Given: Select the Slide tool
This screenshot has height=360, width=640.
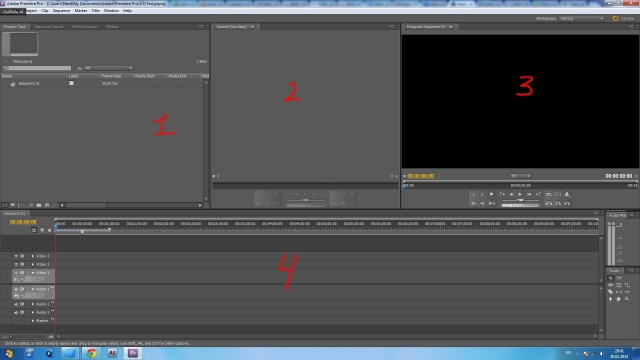Looking at the screenshot, I should pos(627,292).
